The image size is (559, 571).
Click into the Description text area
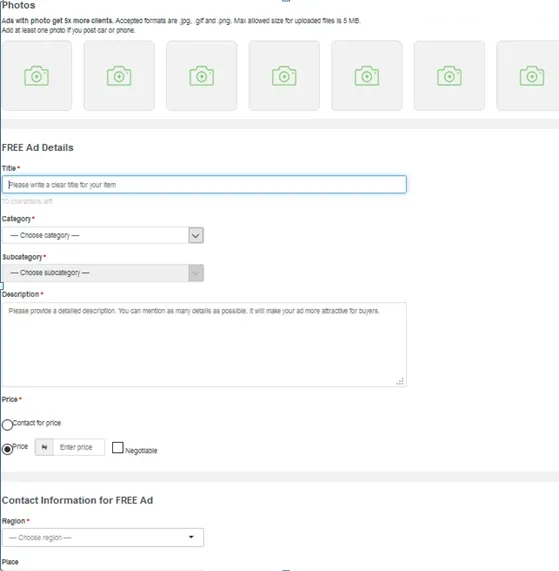point(204,344)
